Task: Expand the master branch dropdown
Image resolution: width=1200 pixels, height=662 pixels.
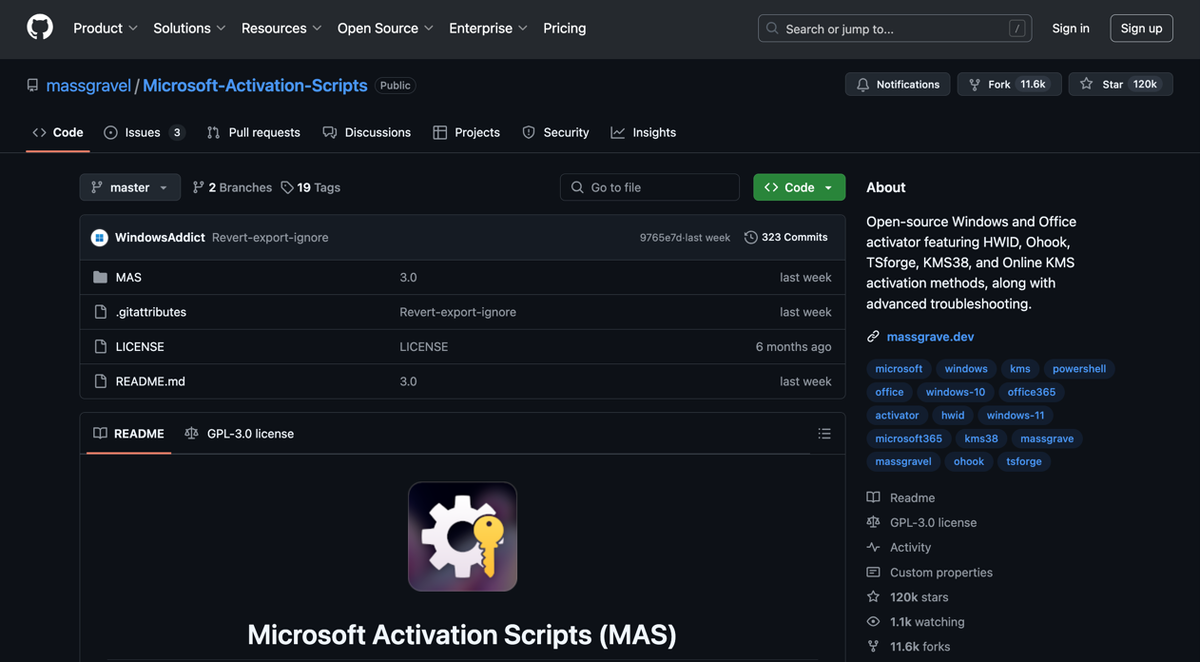Action: [x=130, y=187]
